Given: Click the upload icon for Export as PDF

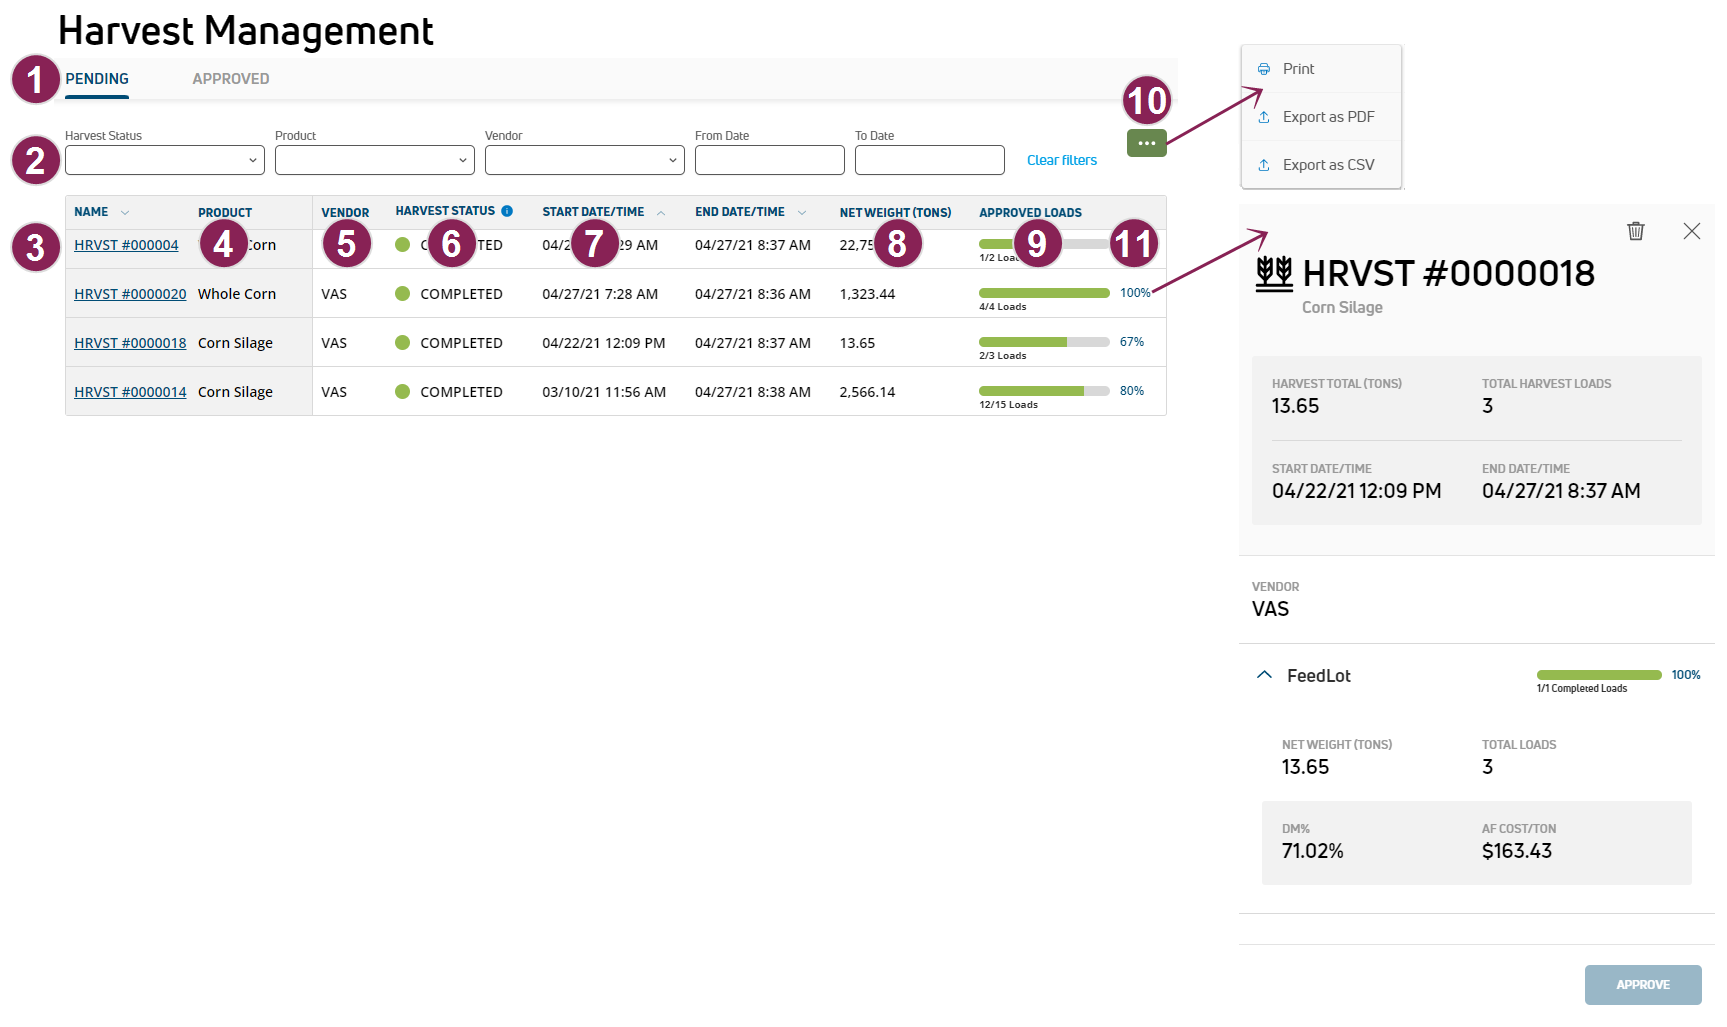Looking at the screenshot, I should [x=1264, y=117].
